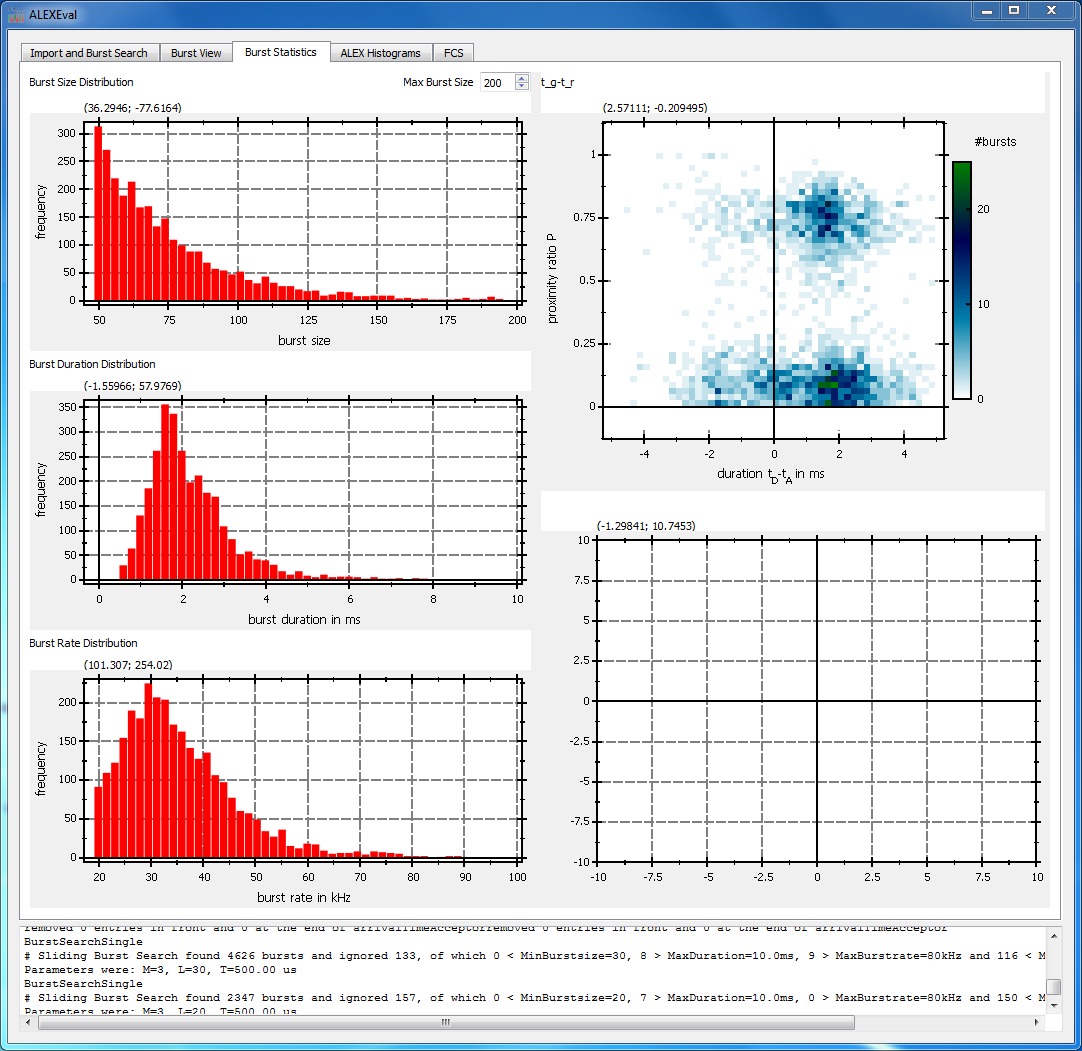The image size is (1082, 1051).
Task: Switch to the FCS tab
Action: coord(453,53)
